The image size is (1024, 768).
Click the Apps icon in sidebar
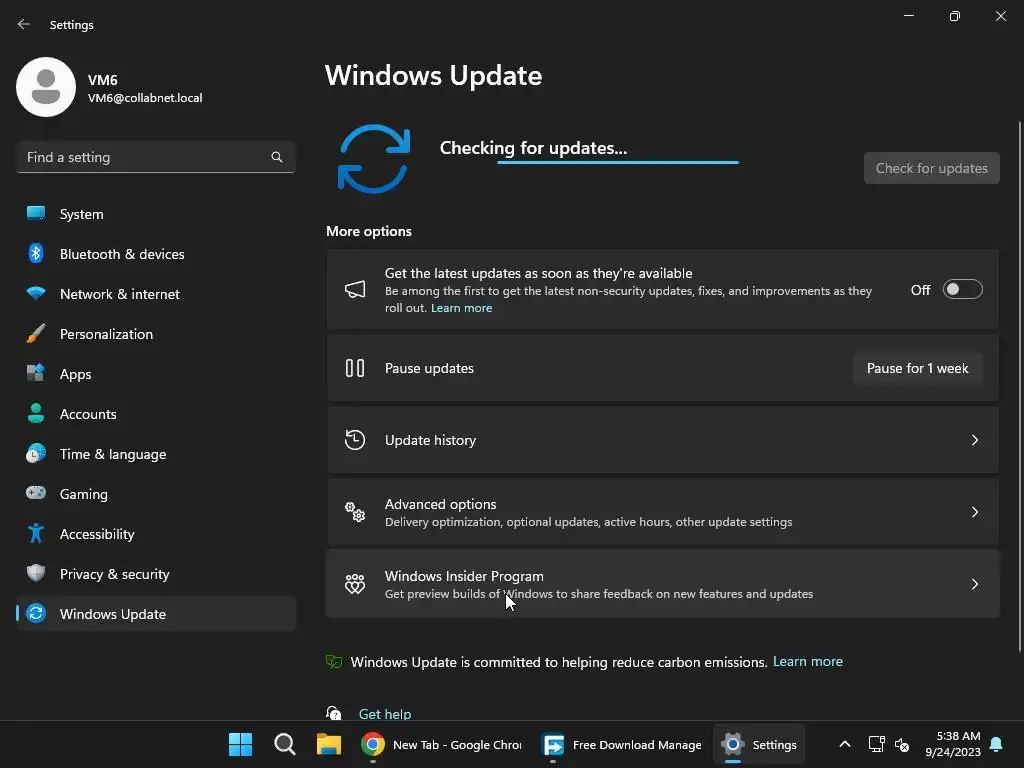tap(36, 374)
